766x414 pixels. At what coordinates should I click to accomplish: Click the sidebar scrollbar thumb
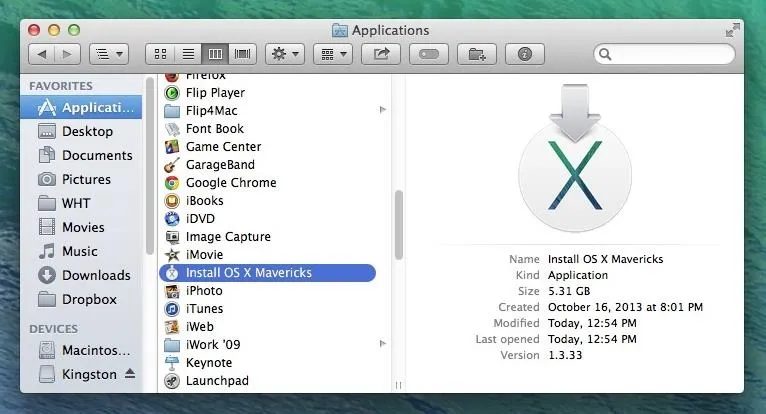pyautogui.click(x=149, y=166)
